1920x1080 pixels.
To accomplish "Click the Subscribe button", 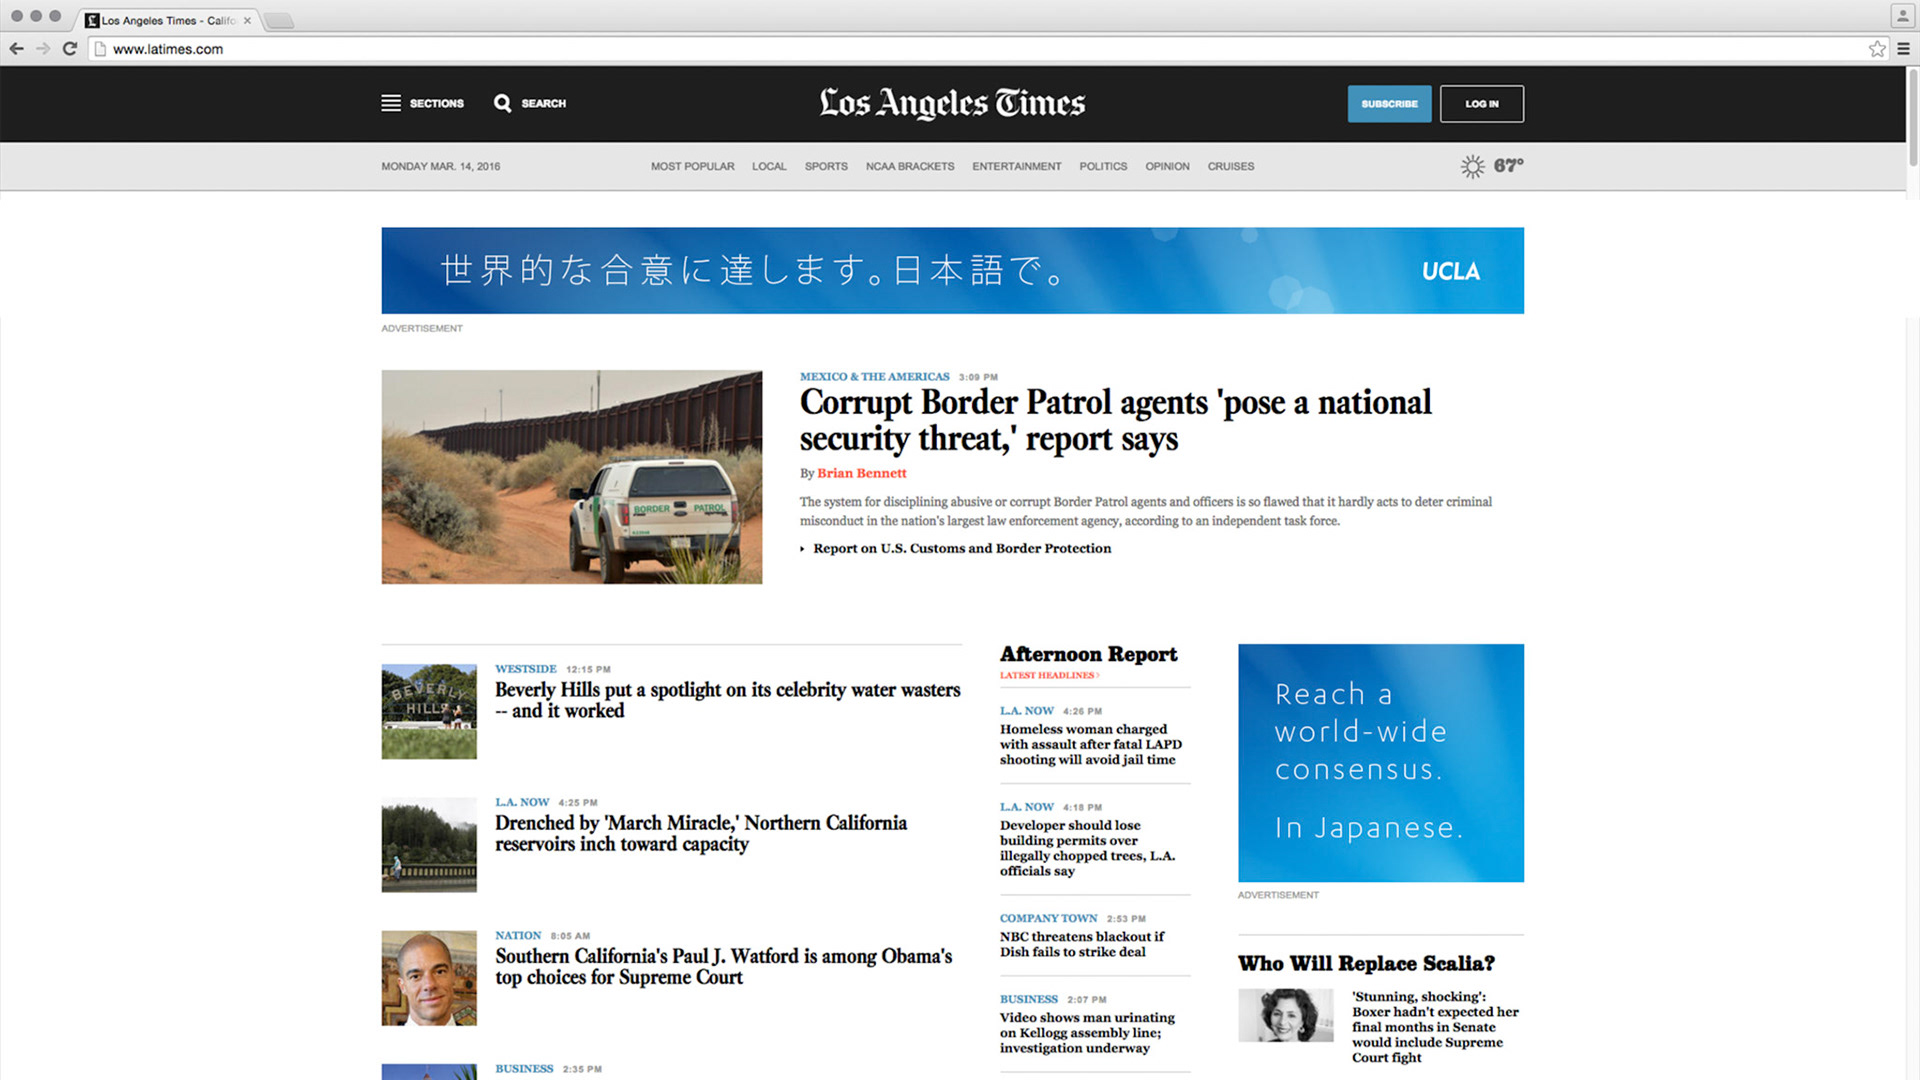I will point(1389,104).
